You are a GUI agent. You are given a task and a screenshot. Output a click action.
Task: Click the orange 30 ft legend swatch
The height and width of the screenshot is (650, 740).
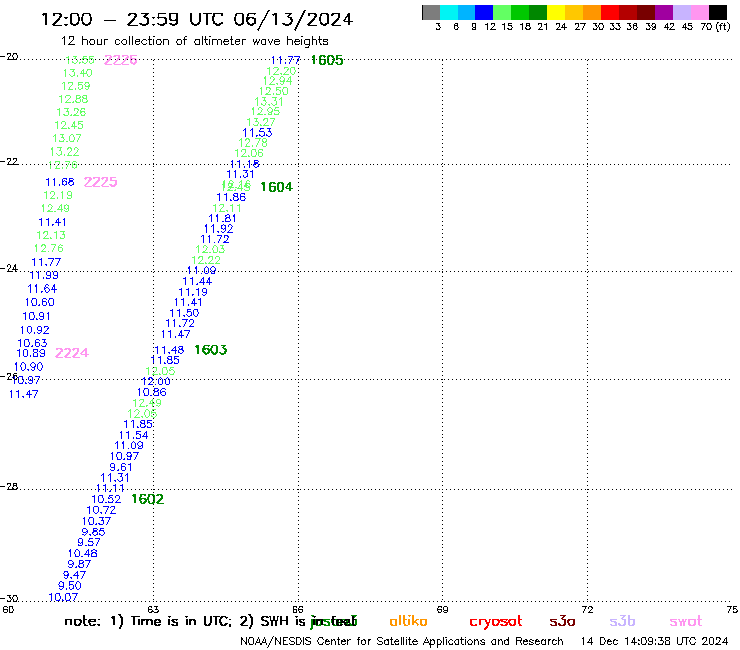point(592,13)
